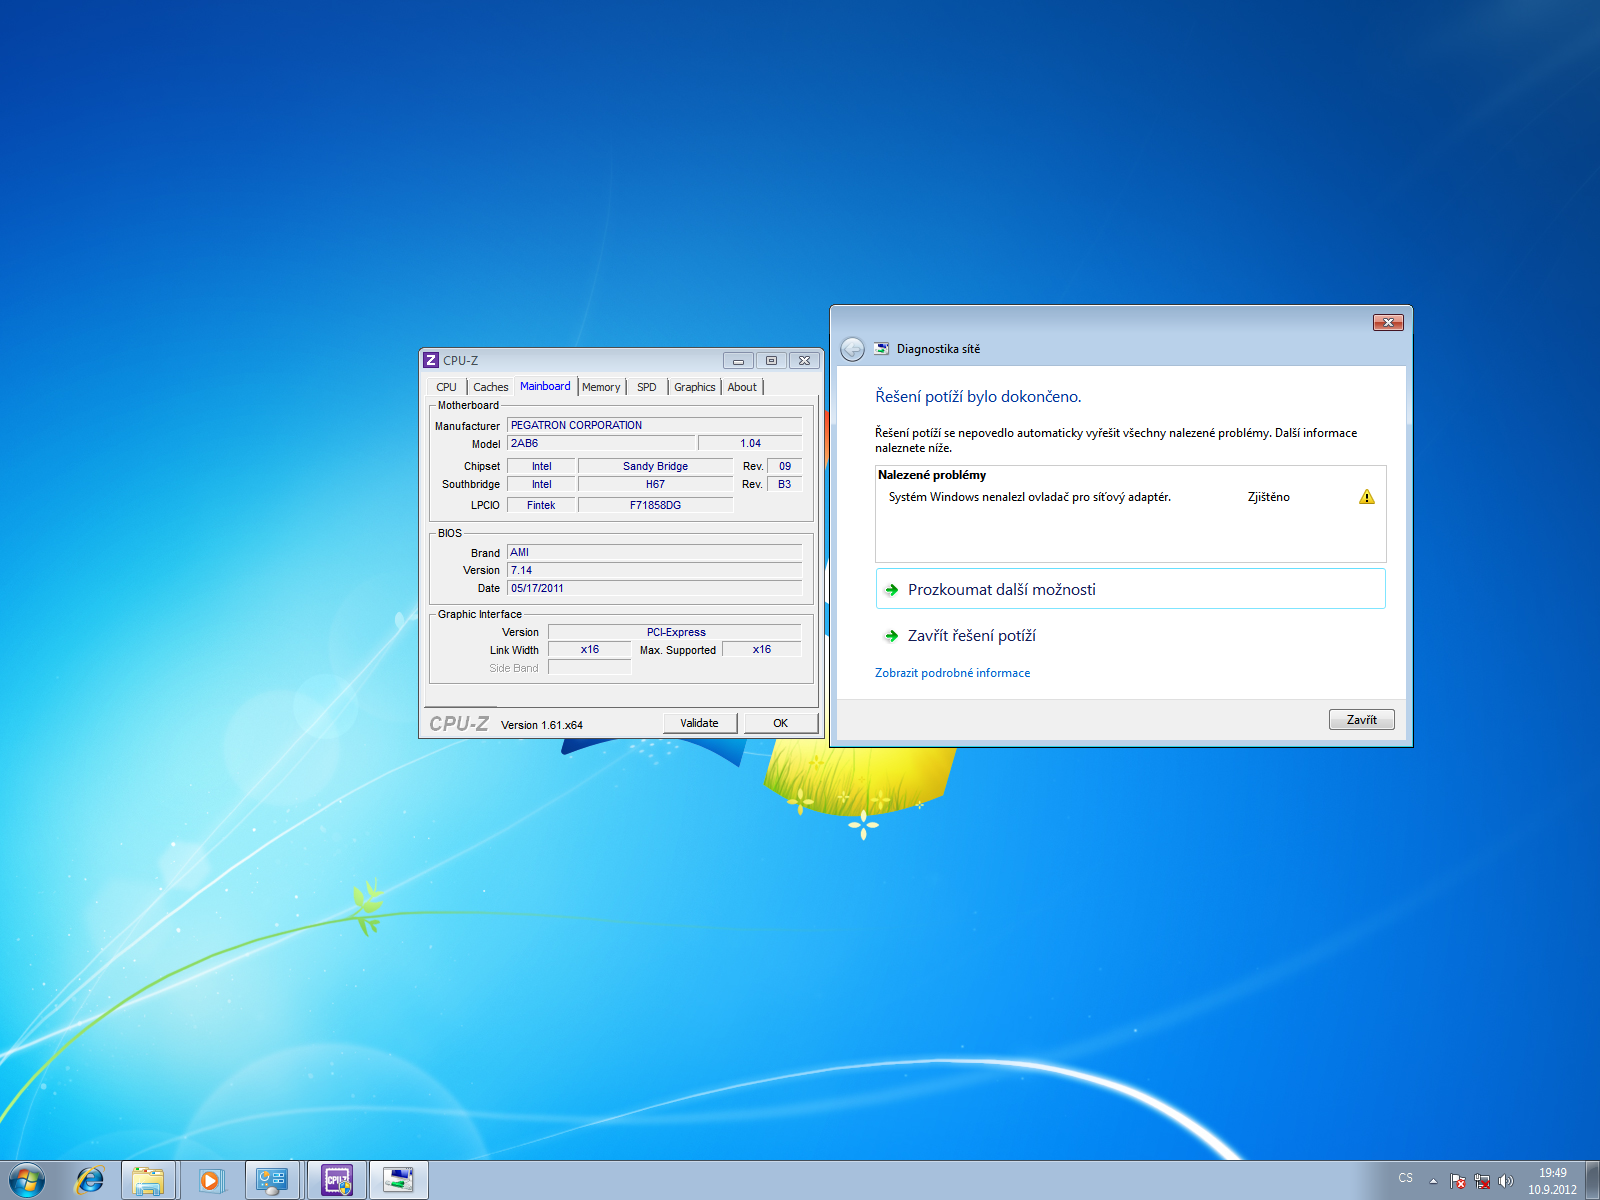Click OK in CPU-Z
This screenshot has width=1600, height=1200.
tap(780, 723)
